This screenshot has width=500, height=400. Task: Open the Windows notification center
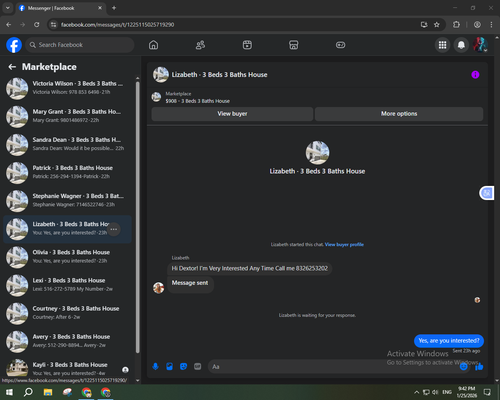coord(487,392)
